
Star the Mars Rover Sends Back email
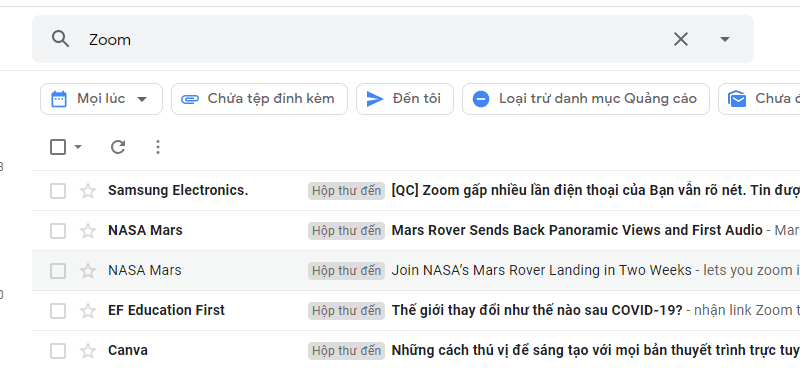point(88,231)
